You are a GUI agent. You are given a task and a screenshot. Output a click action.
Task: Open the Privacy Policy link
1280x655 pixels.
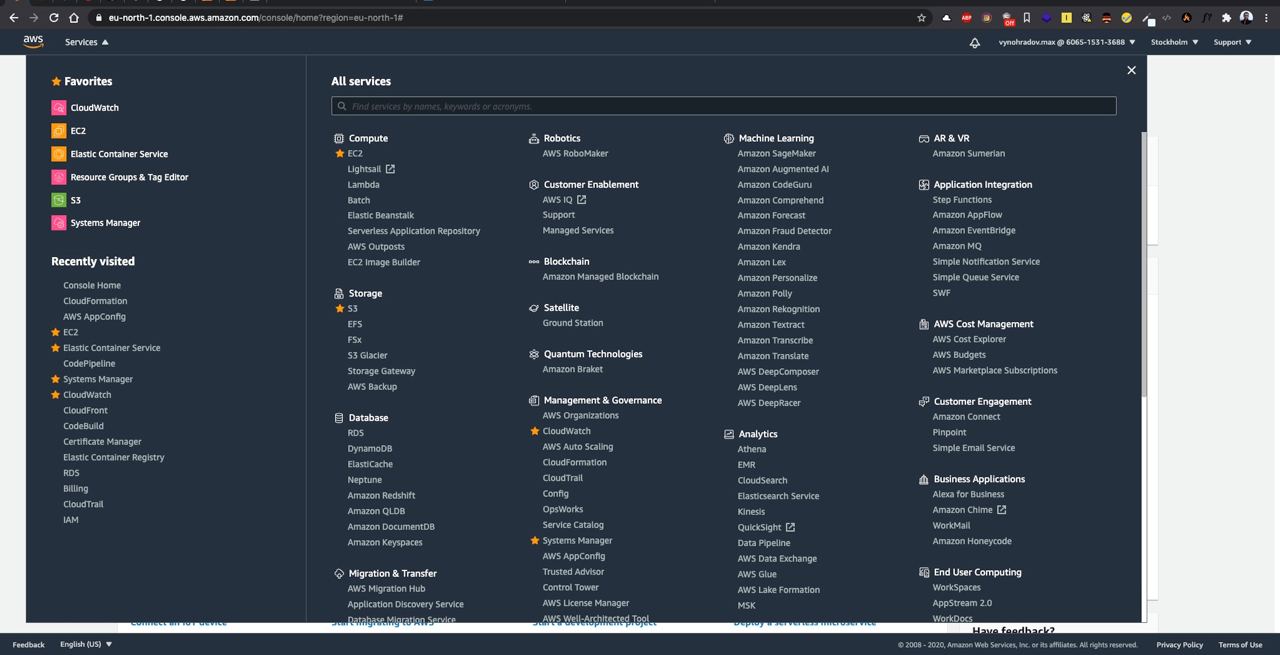point(1179,645)
